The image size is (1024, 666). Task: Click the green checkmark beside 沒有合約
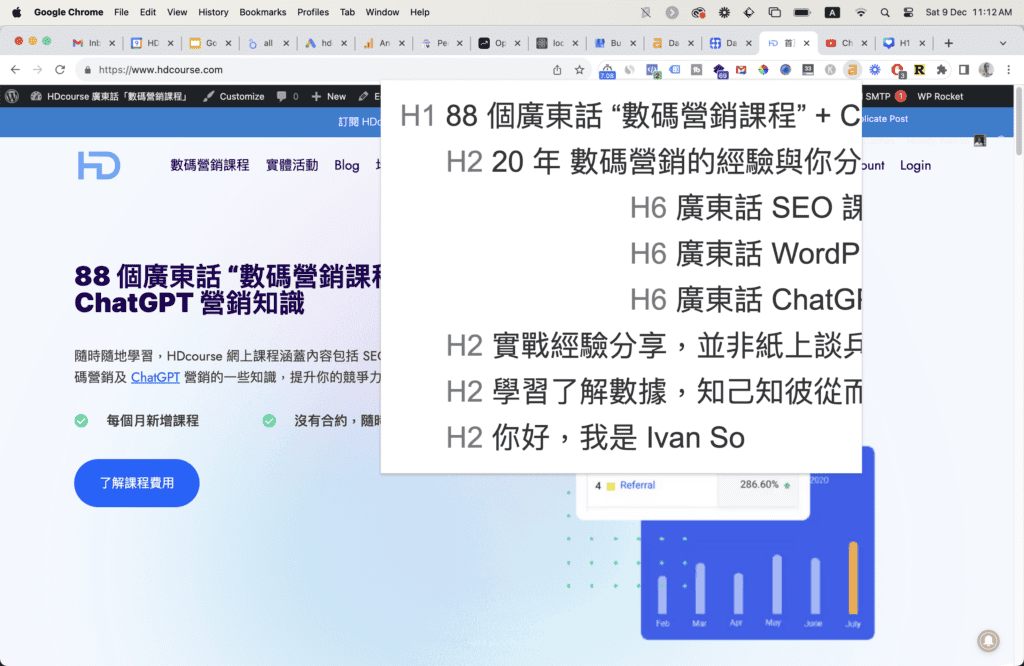(x=268, y=422)
